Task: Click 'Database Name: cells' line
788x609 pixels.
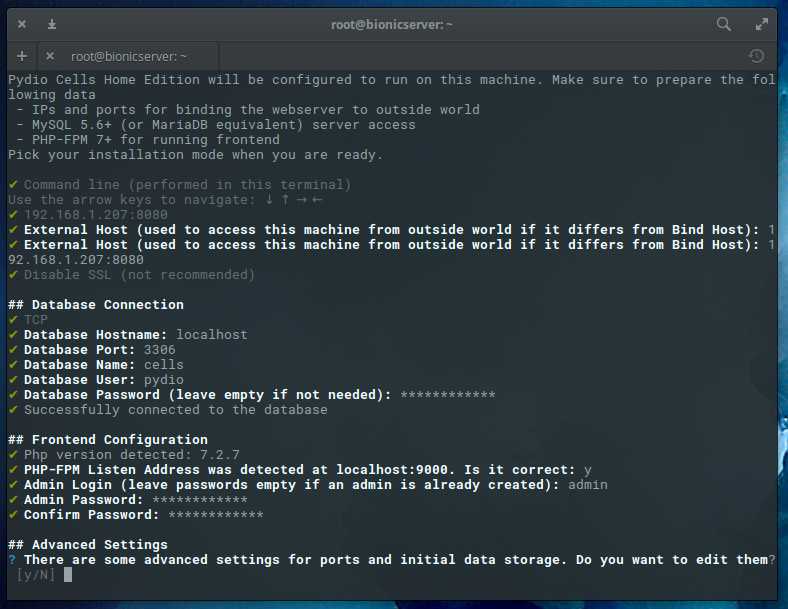Action: [96, 365]
